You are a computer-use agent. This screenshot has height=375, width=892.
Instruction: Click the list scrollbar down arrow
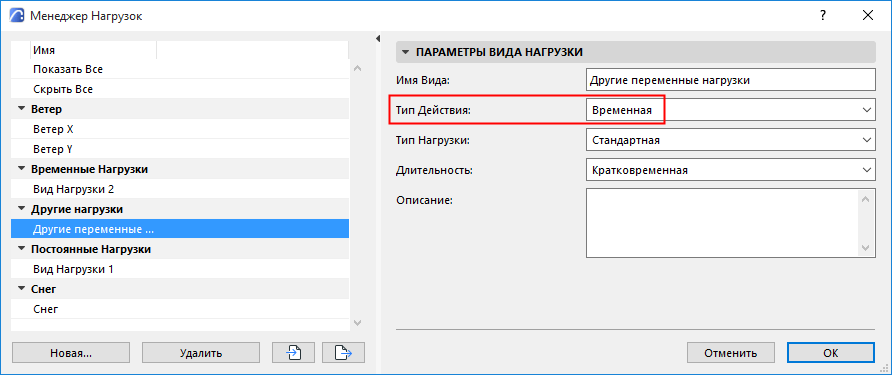[357, 323]
